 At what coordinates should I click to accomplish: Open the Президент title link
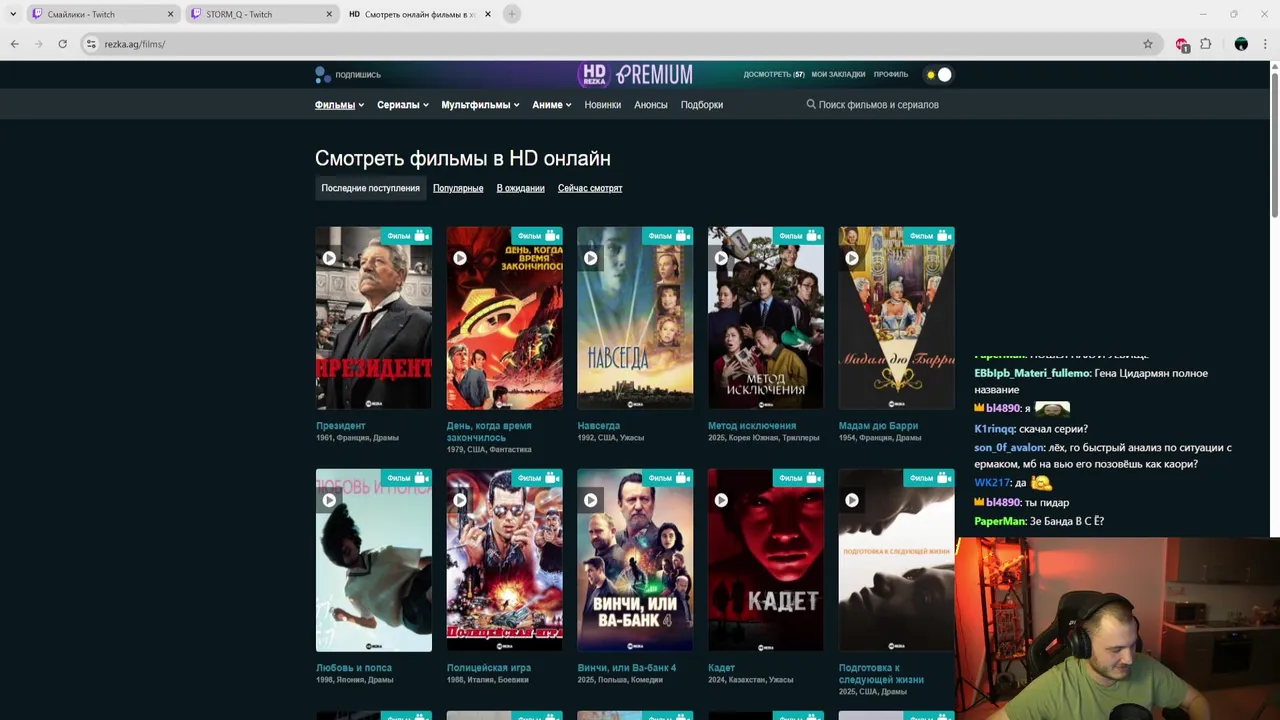tap(341, 426)
